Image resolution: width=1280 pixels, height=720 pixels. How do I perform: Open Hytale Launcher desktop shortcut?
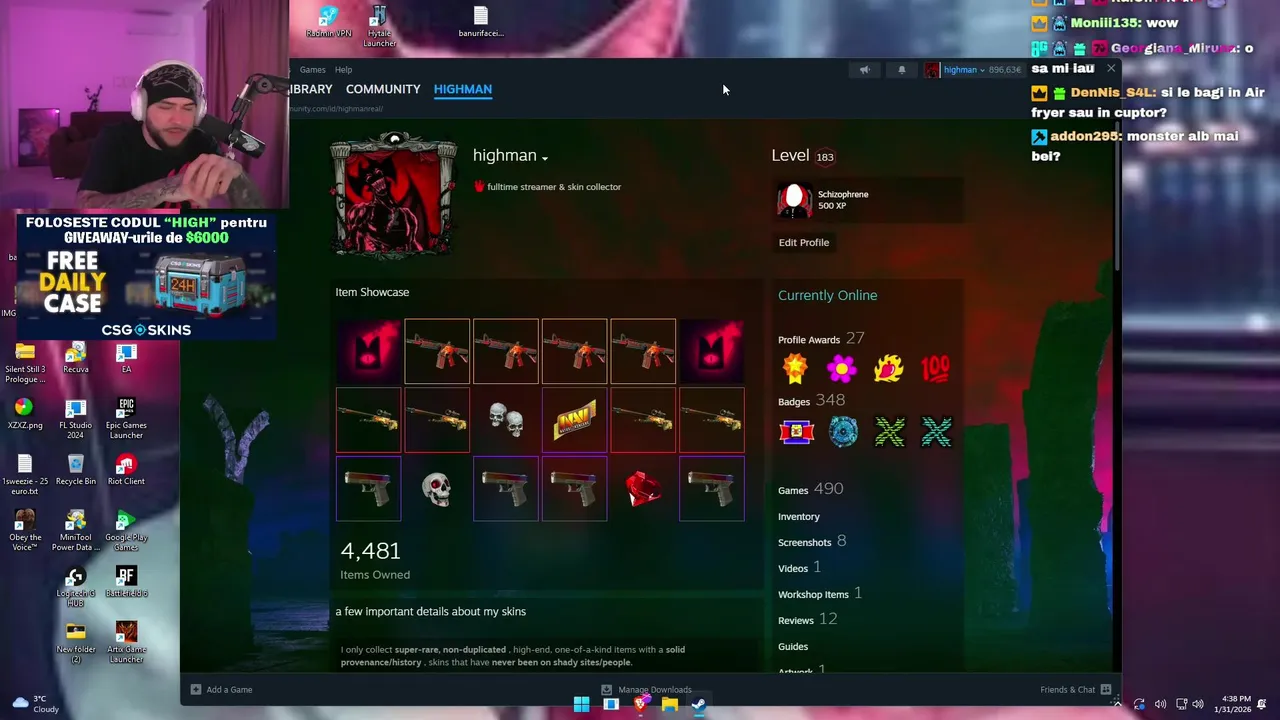pos(379,26)
